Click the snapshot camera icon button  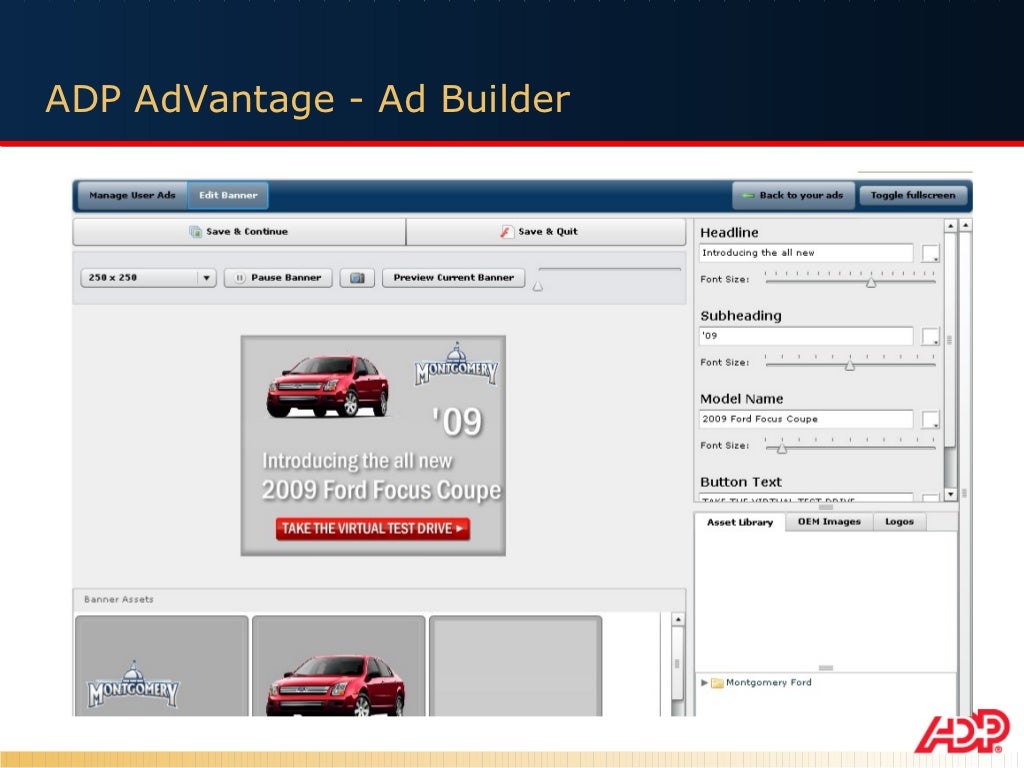tap(357, 278)
